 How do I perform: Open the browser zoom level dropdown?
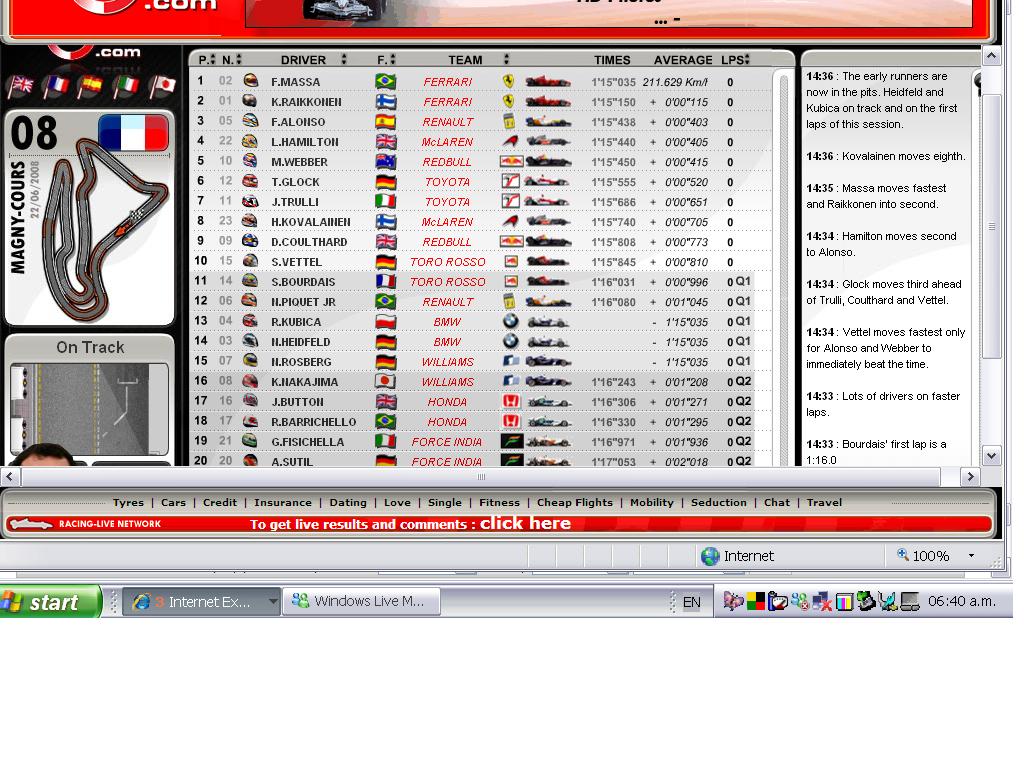tap(970, 556)
